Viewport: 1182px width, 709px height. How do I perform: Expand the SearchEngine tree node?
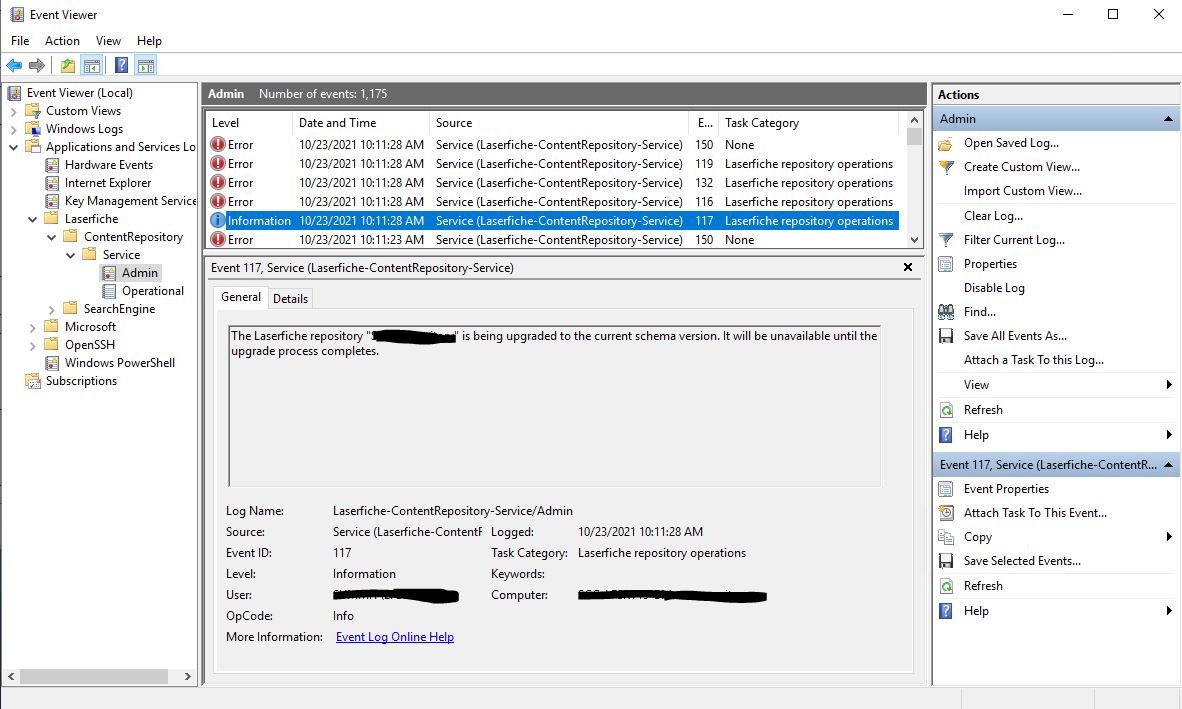point(52,309)
